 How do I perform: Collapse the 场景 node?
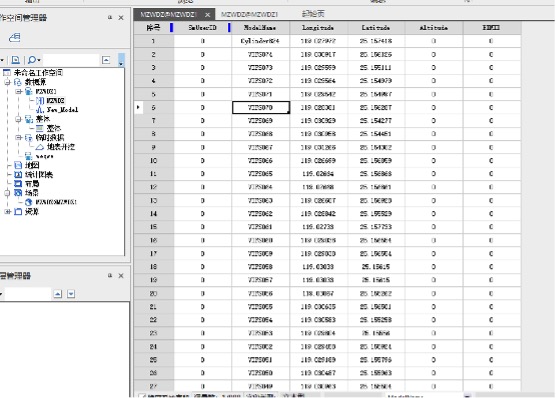[x=7, y=193]
